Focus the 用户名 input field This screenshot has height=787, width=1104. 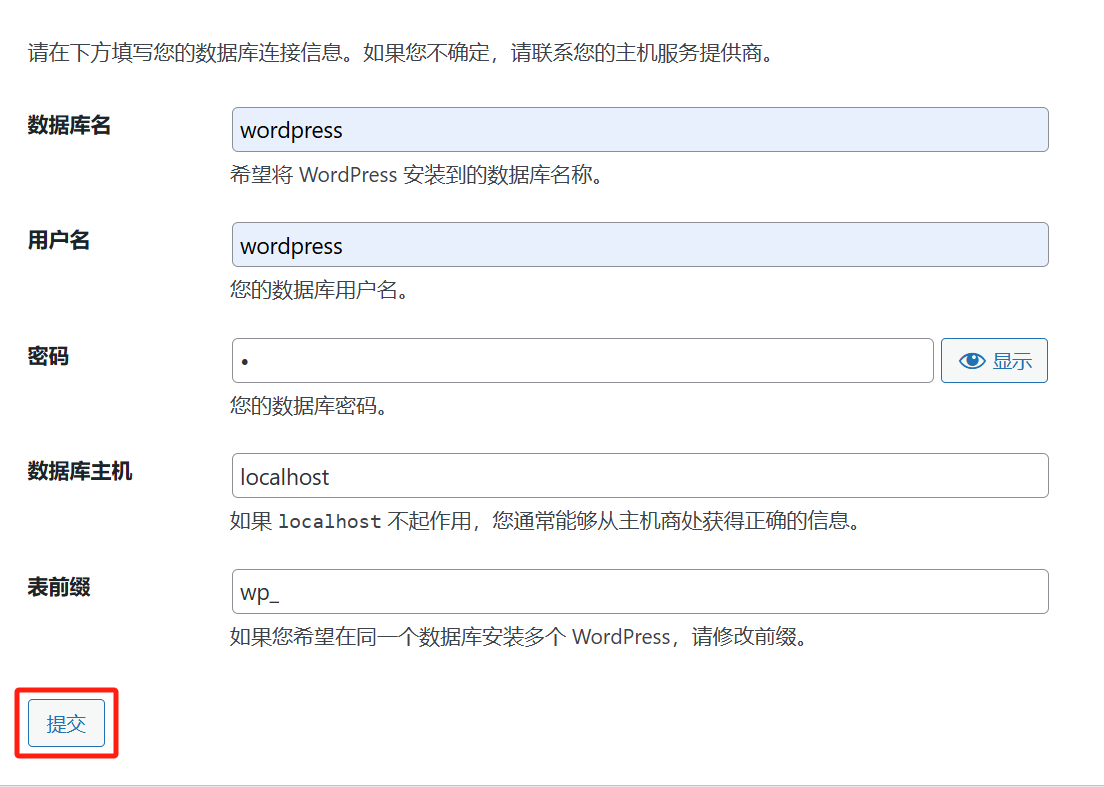pyautogui.click(x=640, y=245)
